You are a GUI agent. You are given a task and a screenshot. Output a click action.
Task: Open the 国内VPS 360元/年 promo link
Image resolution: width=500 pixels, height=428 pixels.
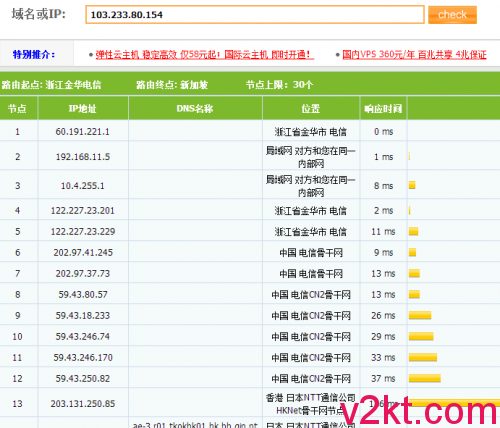414,54
